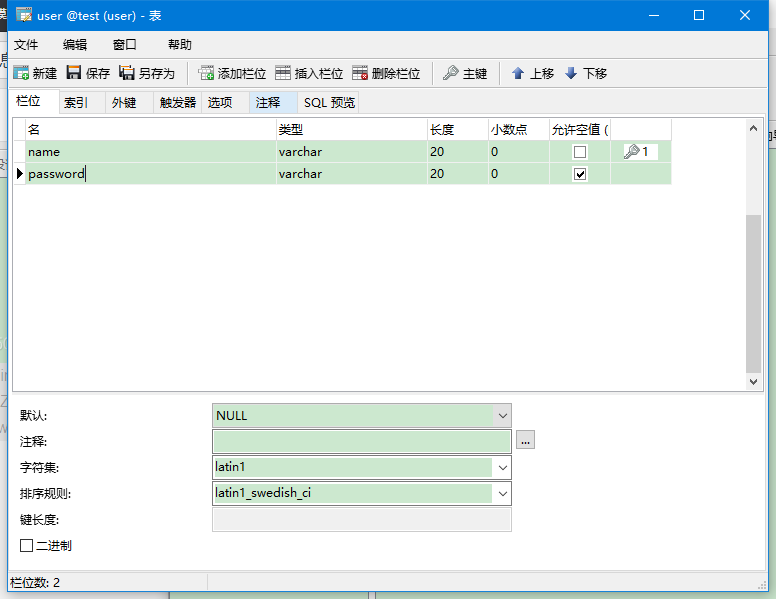Click the ... button next to 注释 field
The image size is (776, 599).
pos(525,440)
